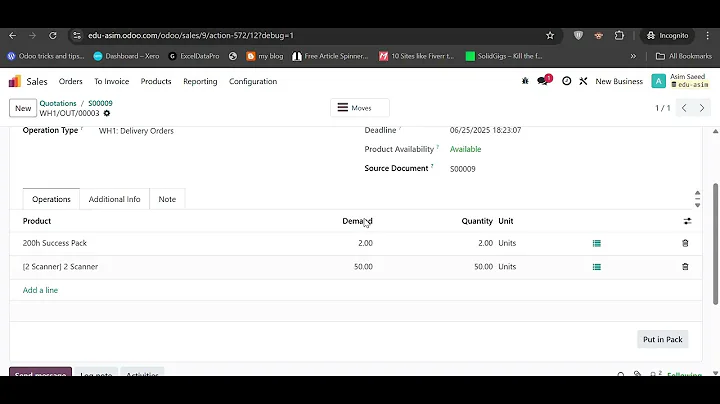The width and height of the screenshot is (720, 404).
Task: Open SolidGigs bookmark
Action: (x=504, y=56)
